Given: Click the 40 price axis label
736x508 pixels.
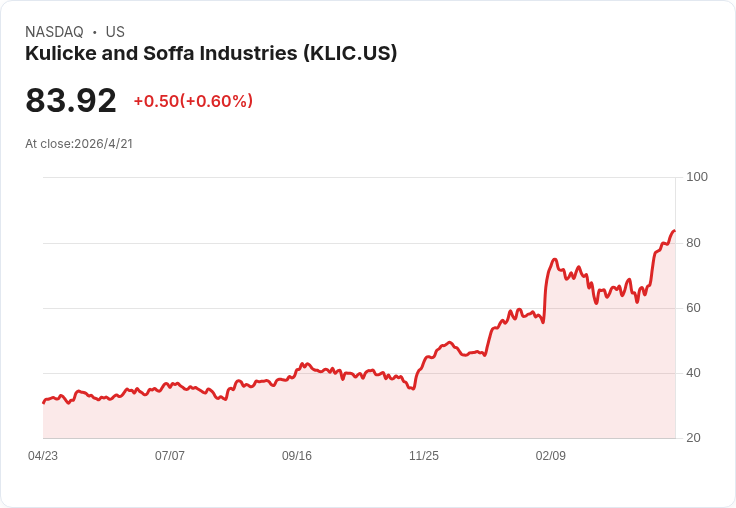Looking at the screenshot, I should (x=693, y=373).
